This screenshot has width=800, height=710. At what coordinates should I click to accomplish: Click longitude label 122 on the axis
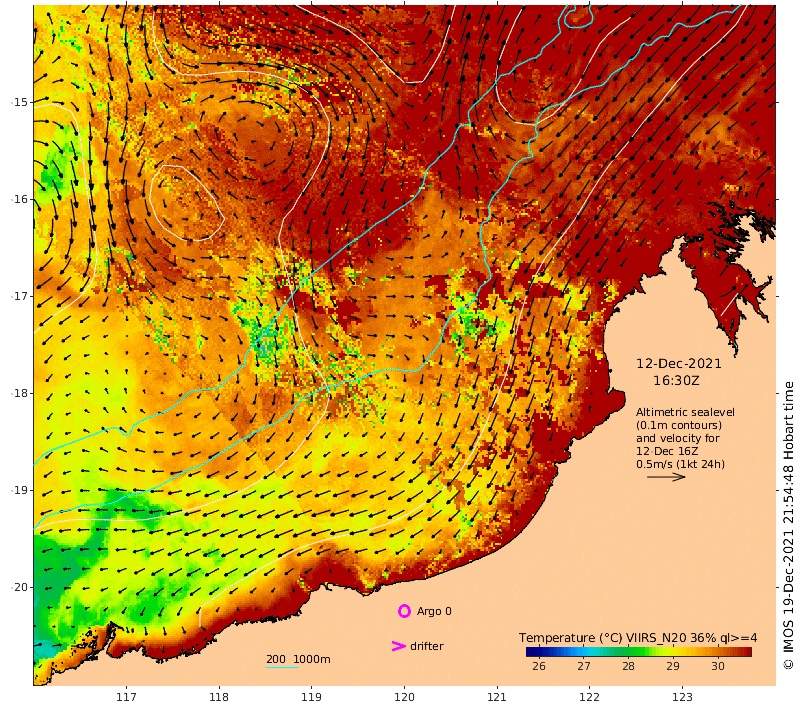[589, 697]
